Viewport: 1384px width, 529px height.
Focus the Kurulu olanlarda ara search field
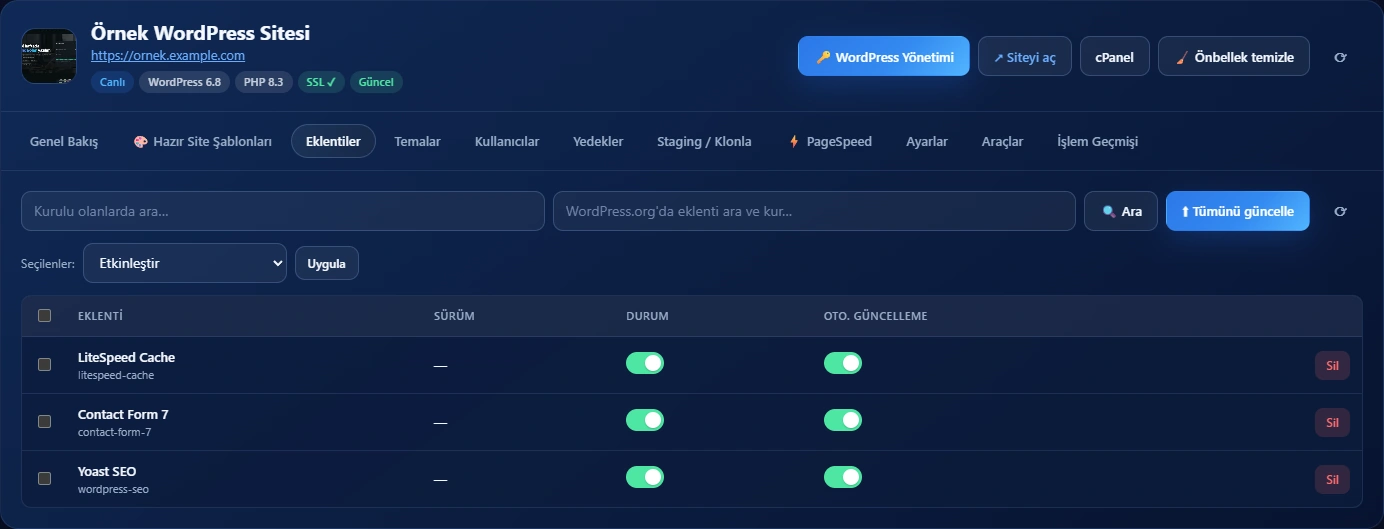(283, 211)
